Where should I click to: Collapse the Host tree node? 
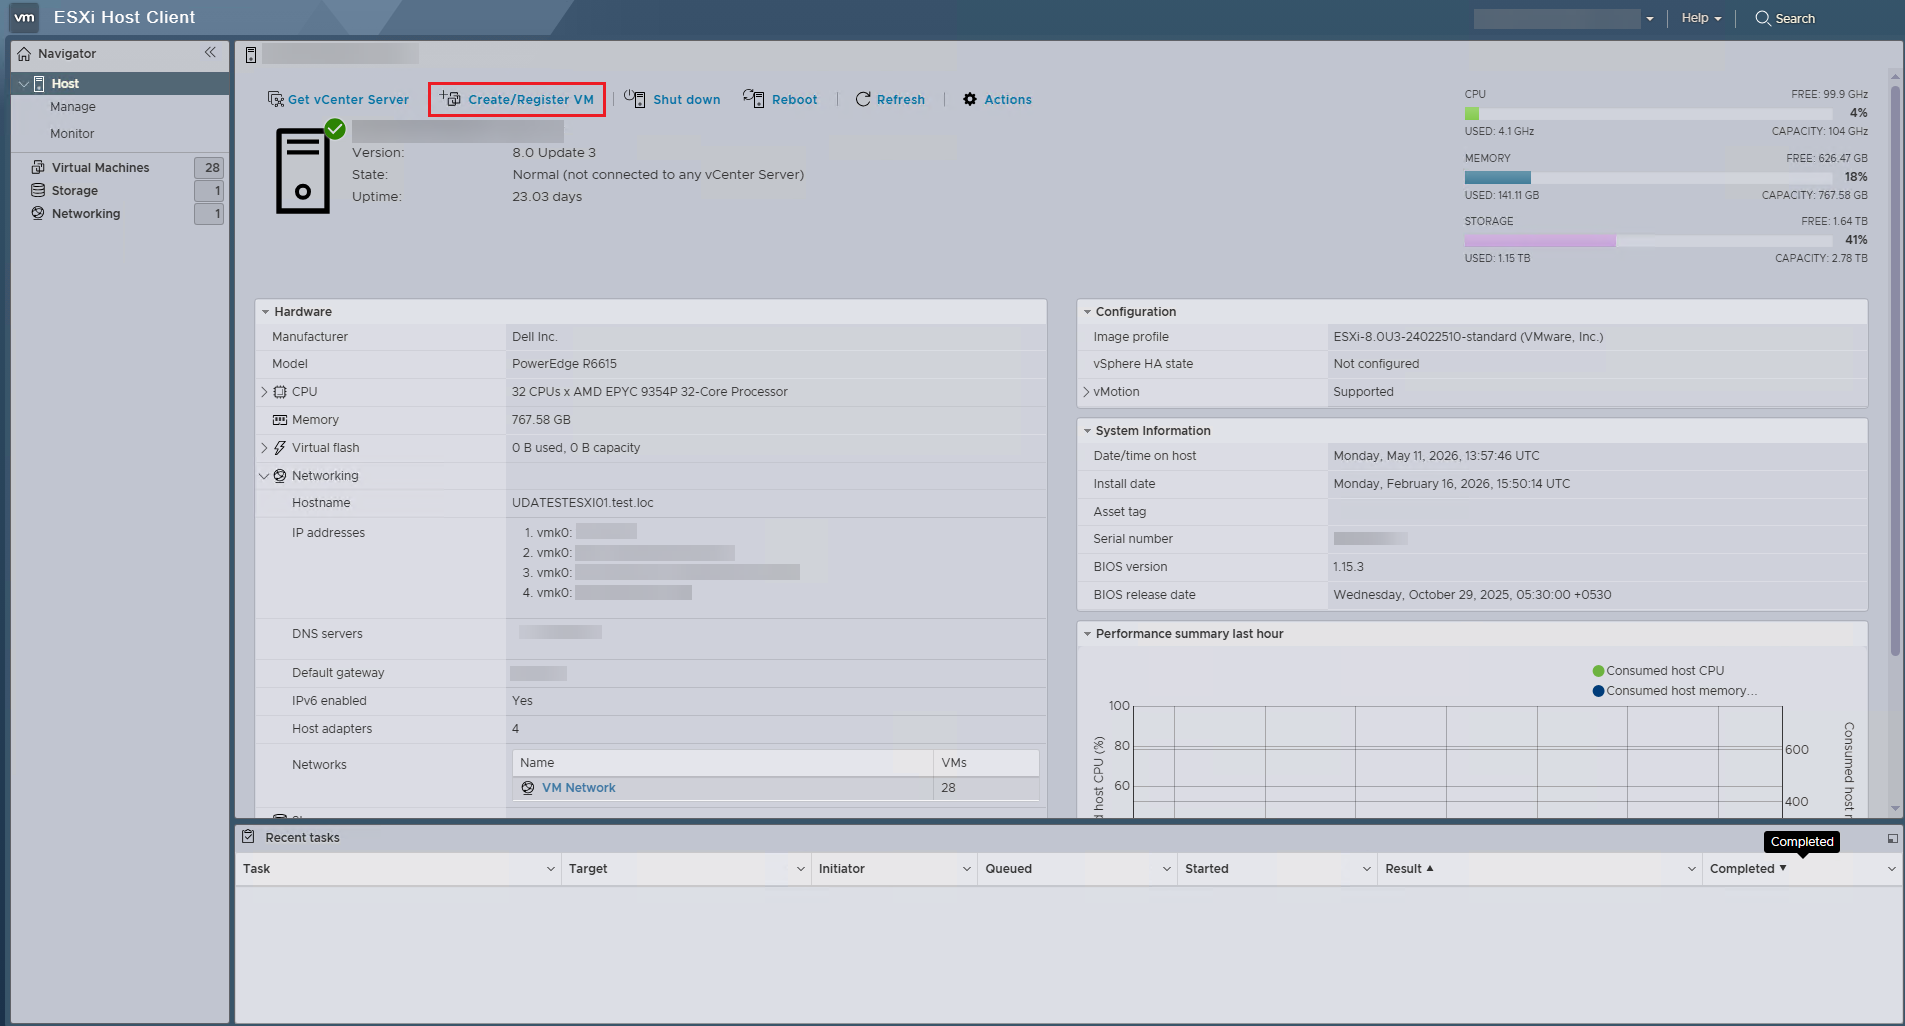click(23, 84)
